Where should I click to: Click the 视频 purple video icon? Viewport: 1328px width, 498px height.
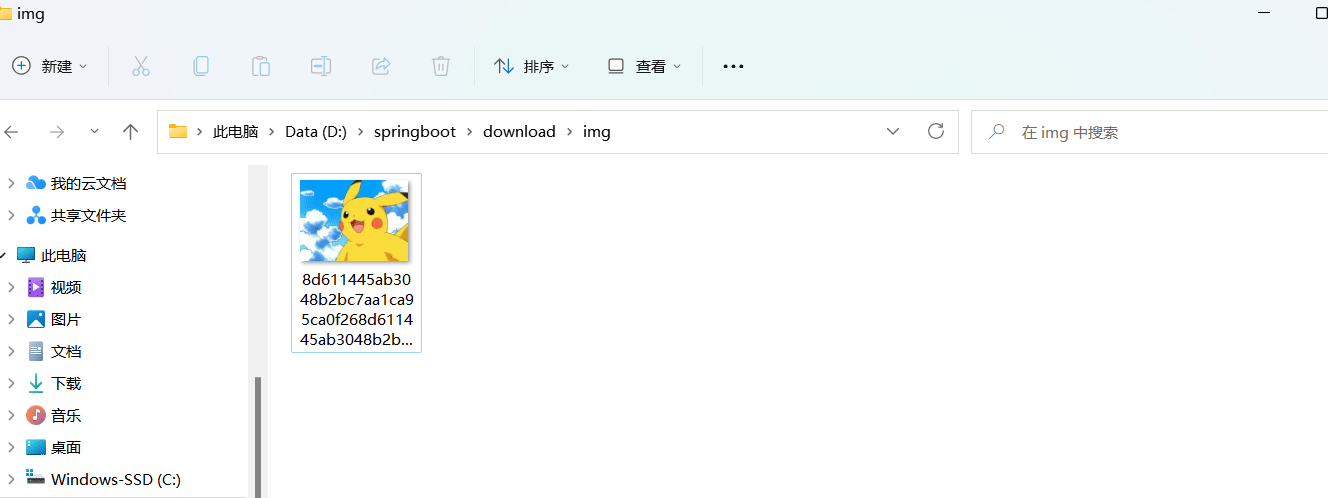pyautogui.click(x=36, y=287)
